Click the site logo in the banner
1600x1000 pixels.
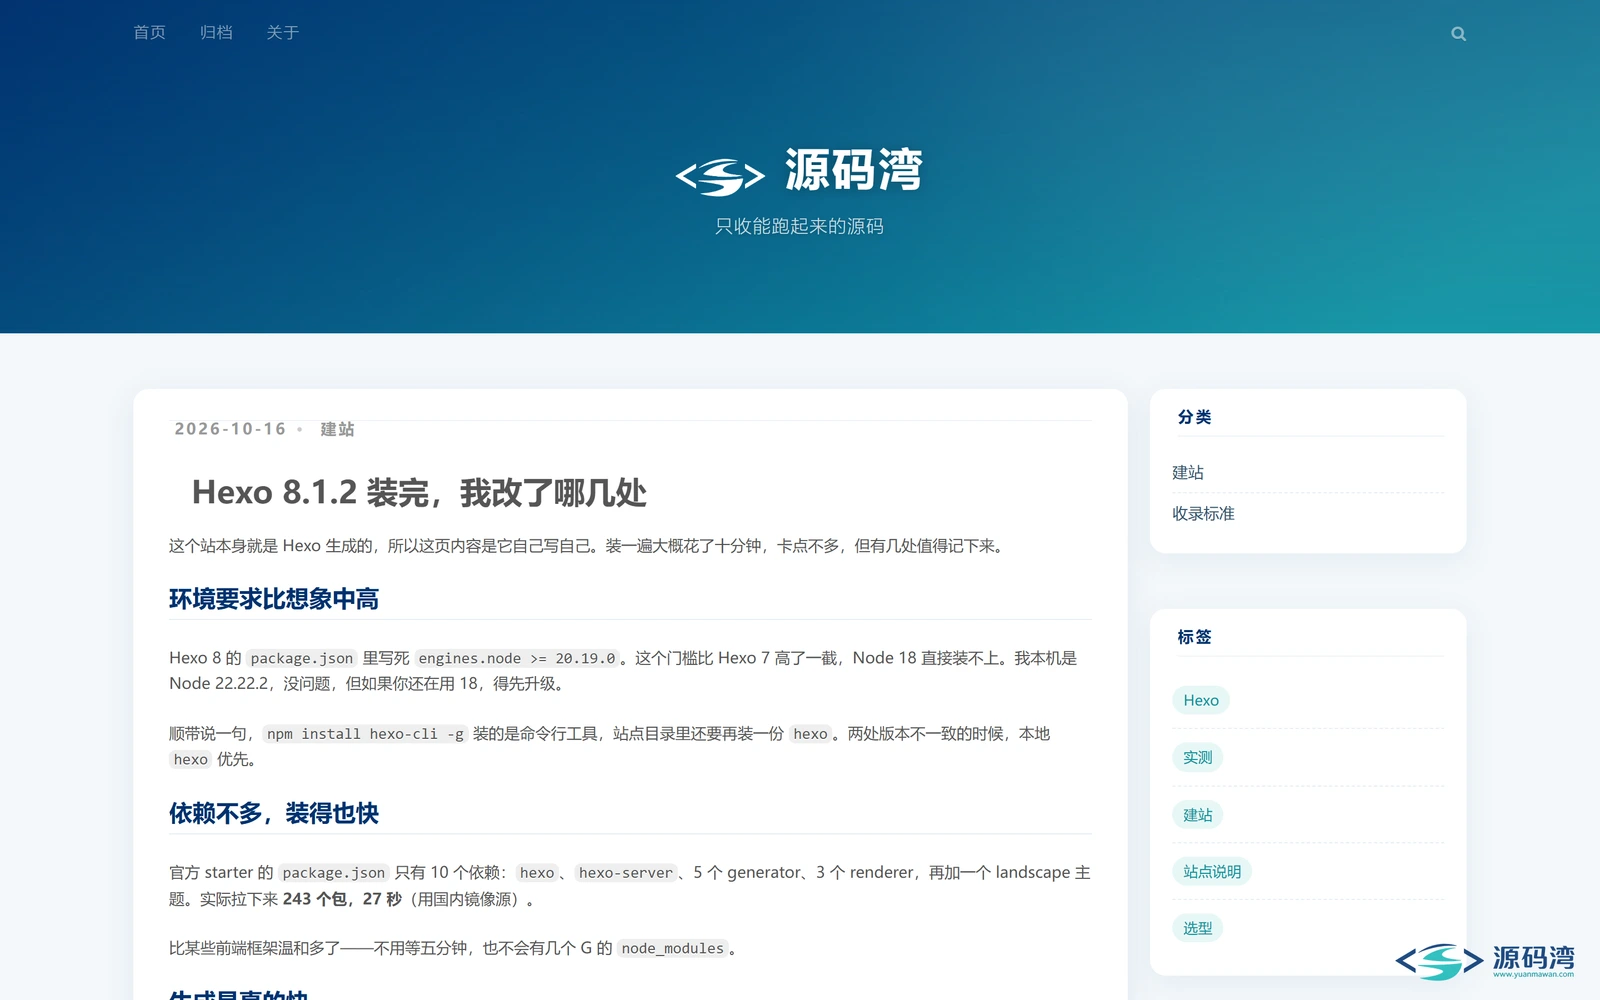pyautogui.click(x=720, y=177)
